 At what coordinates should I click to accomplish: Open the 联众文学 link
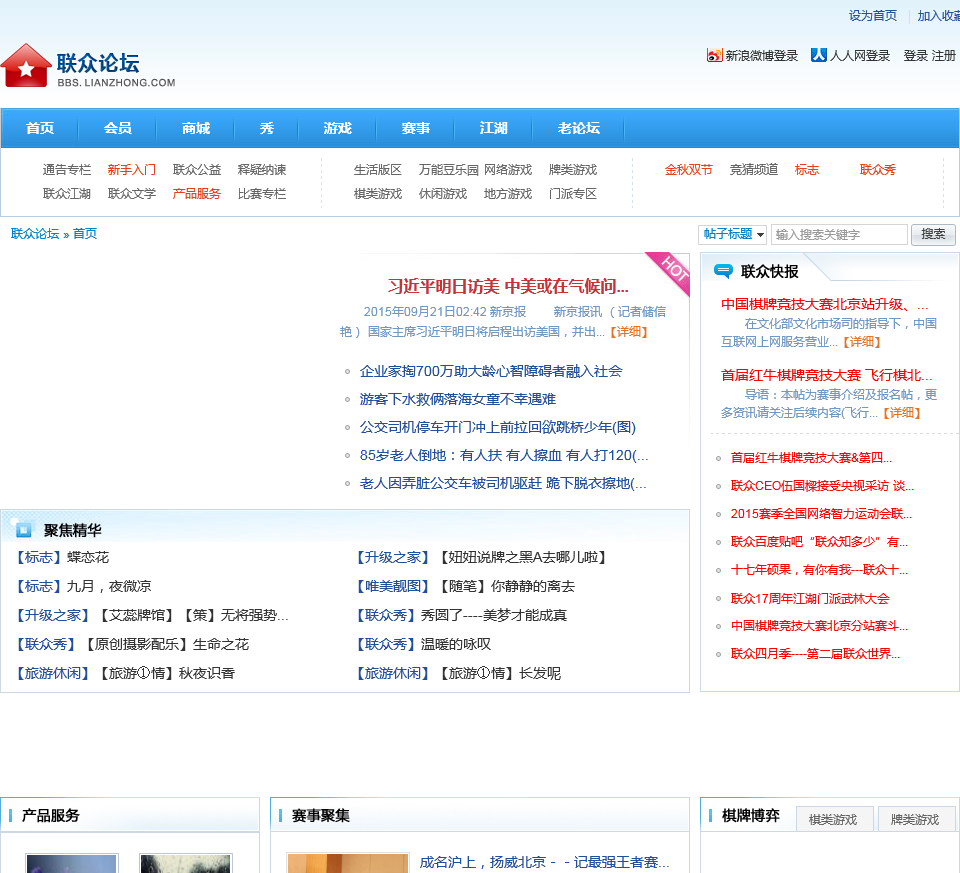click(132, 194)
